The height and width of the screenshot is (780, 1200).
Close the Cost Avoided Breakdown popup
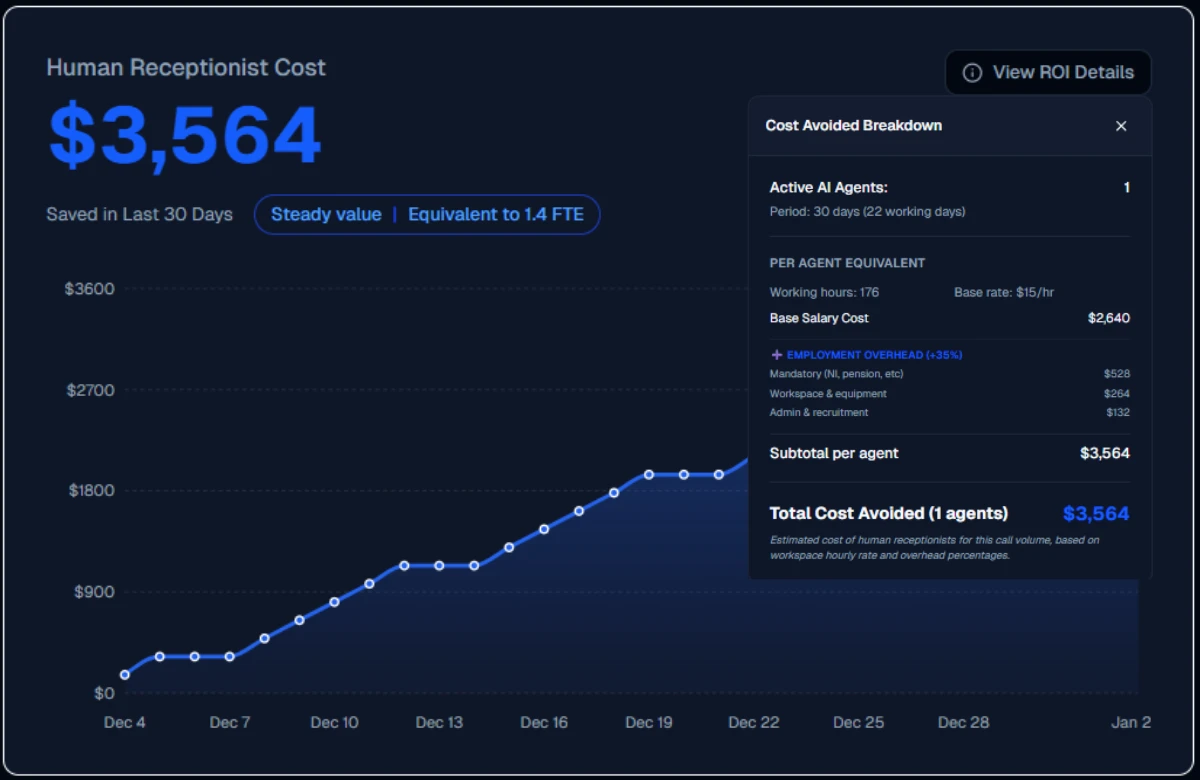1121,126
